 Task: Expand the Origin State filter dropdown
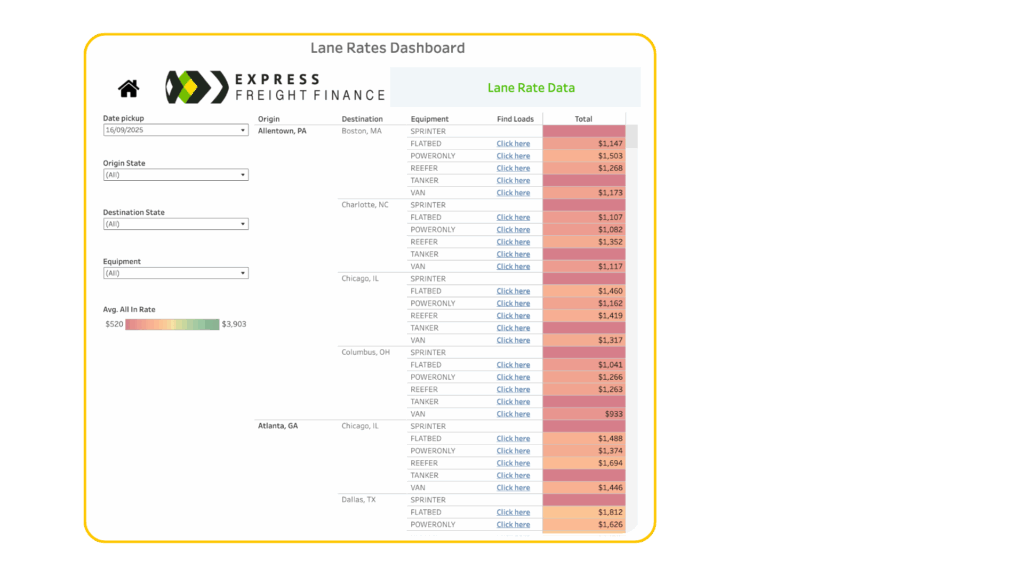[x=176, y=175]
